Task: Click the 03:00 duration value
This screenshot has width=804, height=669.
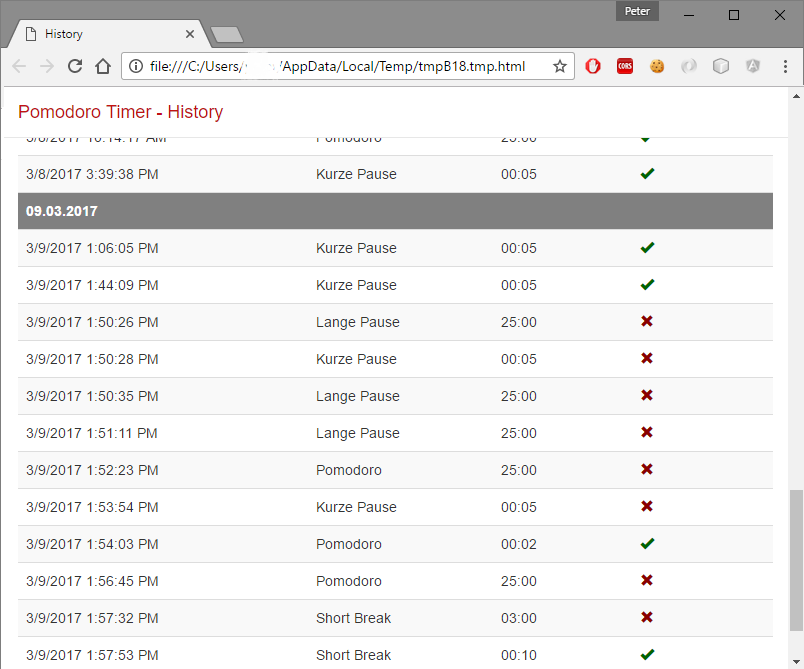Action: click(519, 618)
